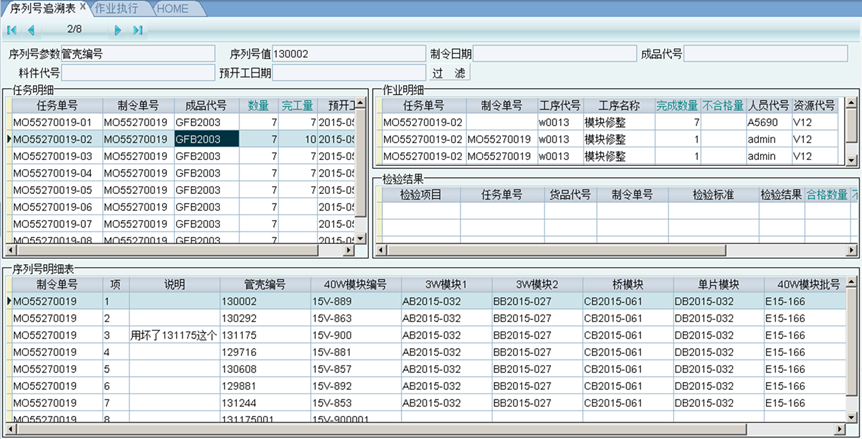Image resolution: width=862 pixels, height=439 pixels.
Task: Focus the 成品代号 input field
Action: click(x=771, y=53)
